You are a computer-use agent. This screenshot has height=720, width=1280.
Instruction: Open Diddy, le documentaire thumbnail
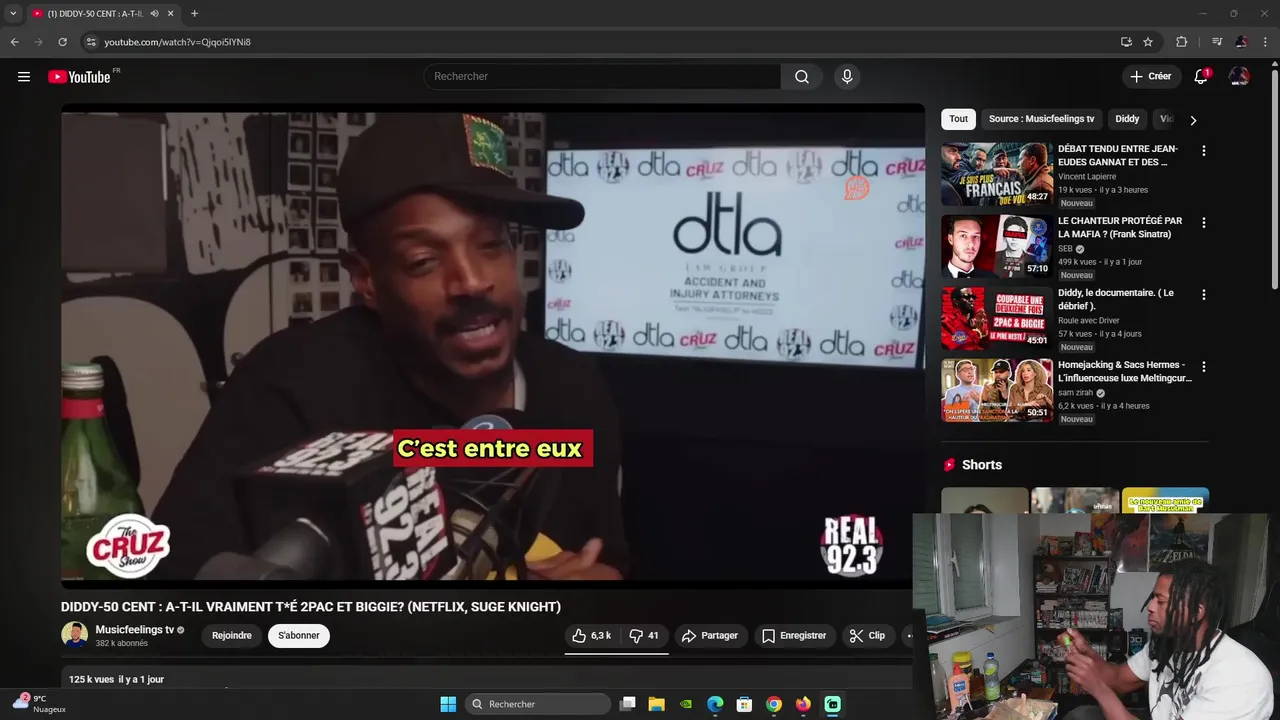(x=997, y=318)
